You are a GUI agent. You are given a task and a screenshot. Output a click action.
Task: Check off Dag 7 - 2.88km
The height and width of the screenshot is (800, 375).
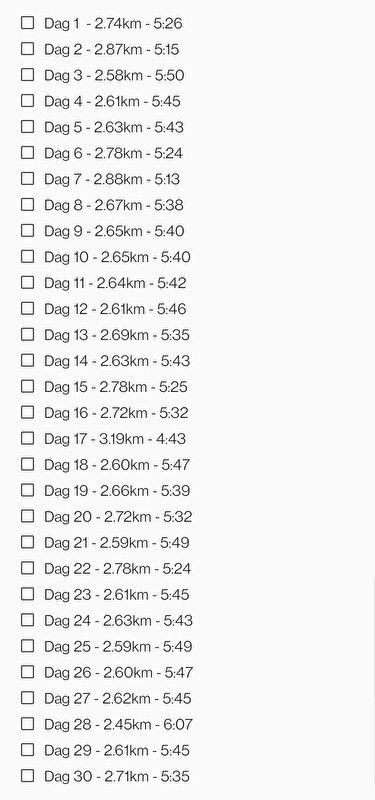click(28, 179)
